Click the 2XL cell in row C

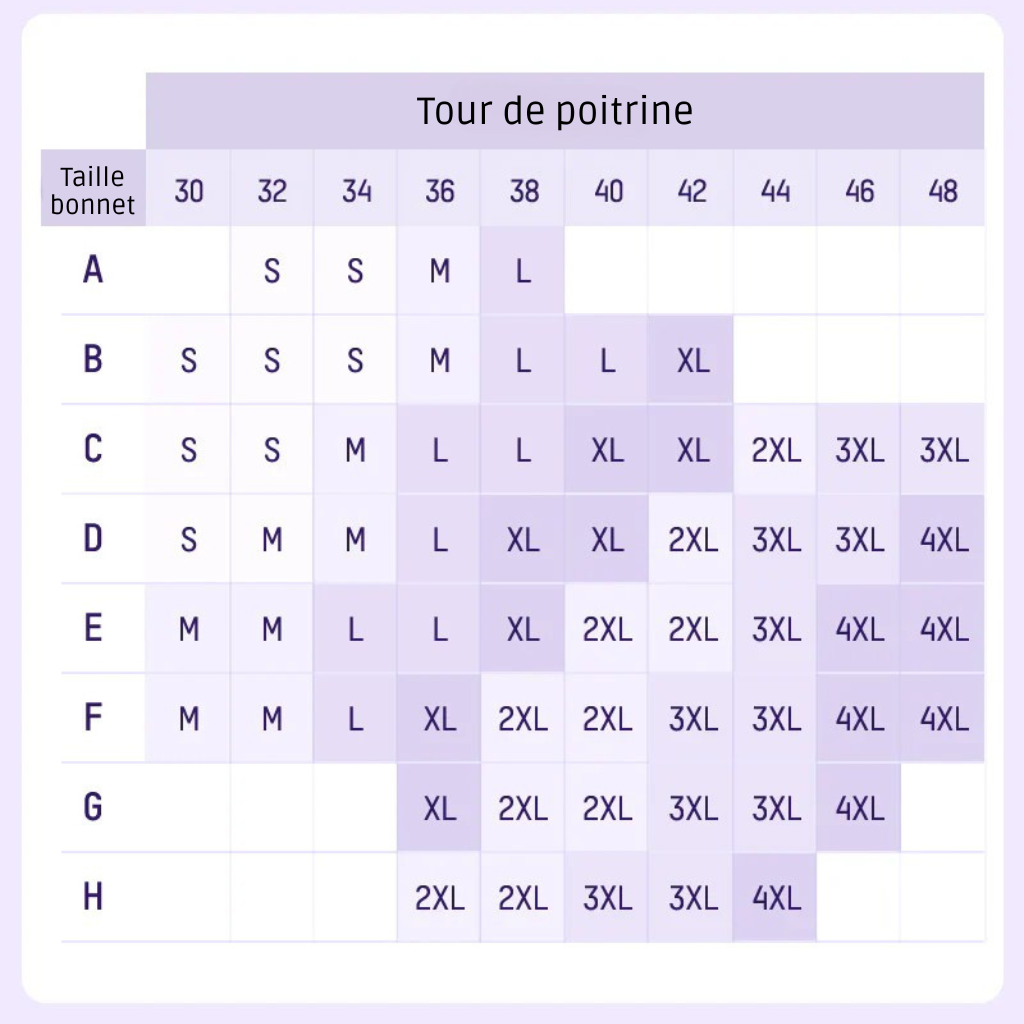tap(776, 450)
